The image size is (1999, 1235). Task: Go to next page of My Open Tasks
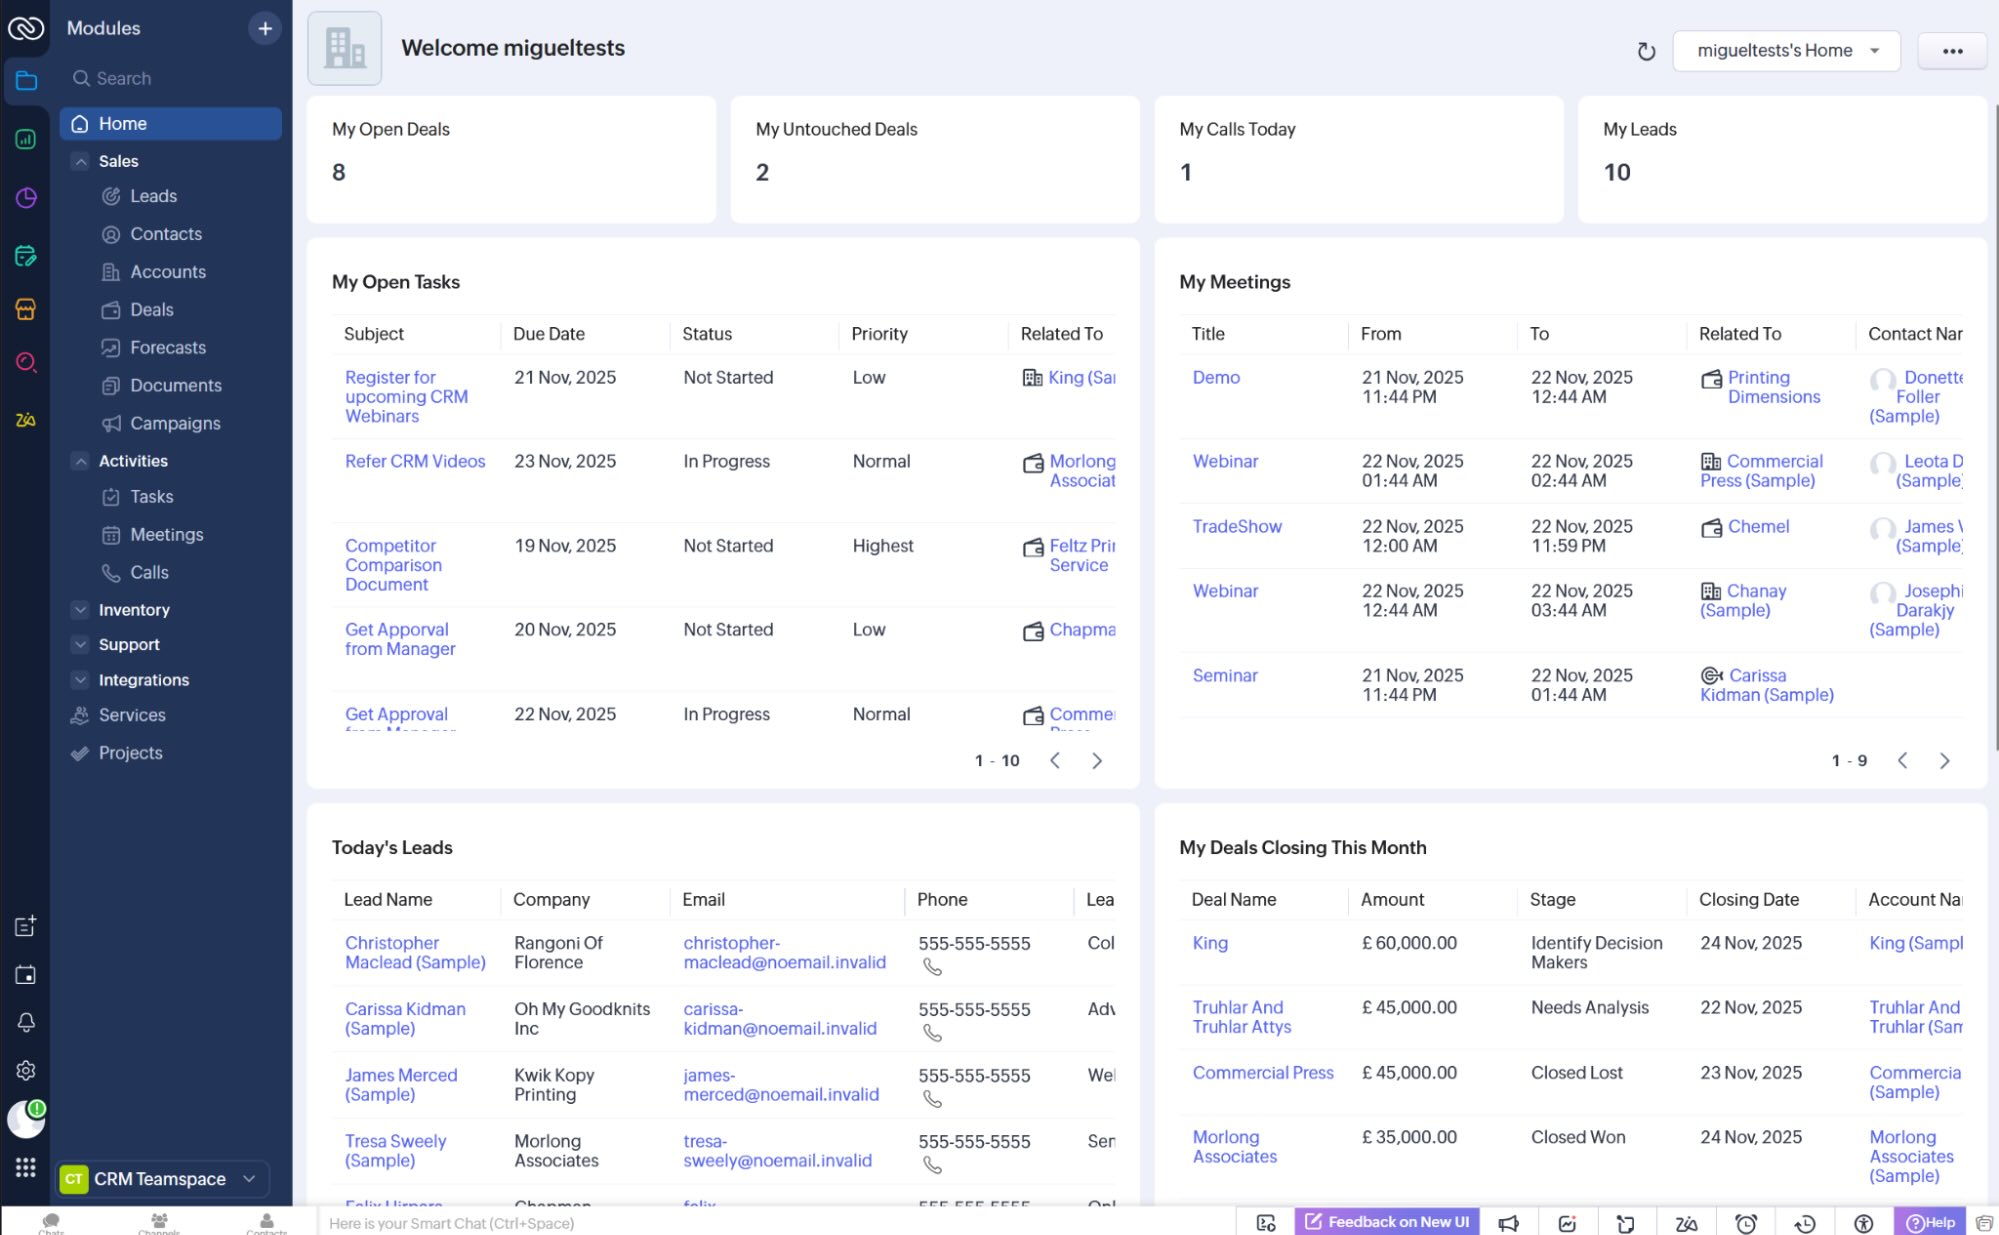(x=1097, y=761)
